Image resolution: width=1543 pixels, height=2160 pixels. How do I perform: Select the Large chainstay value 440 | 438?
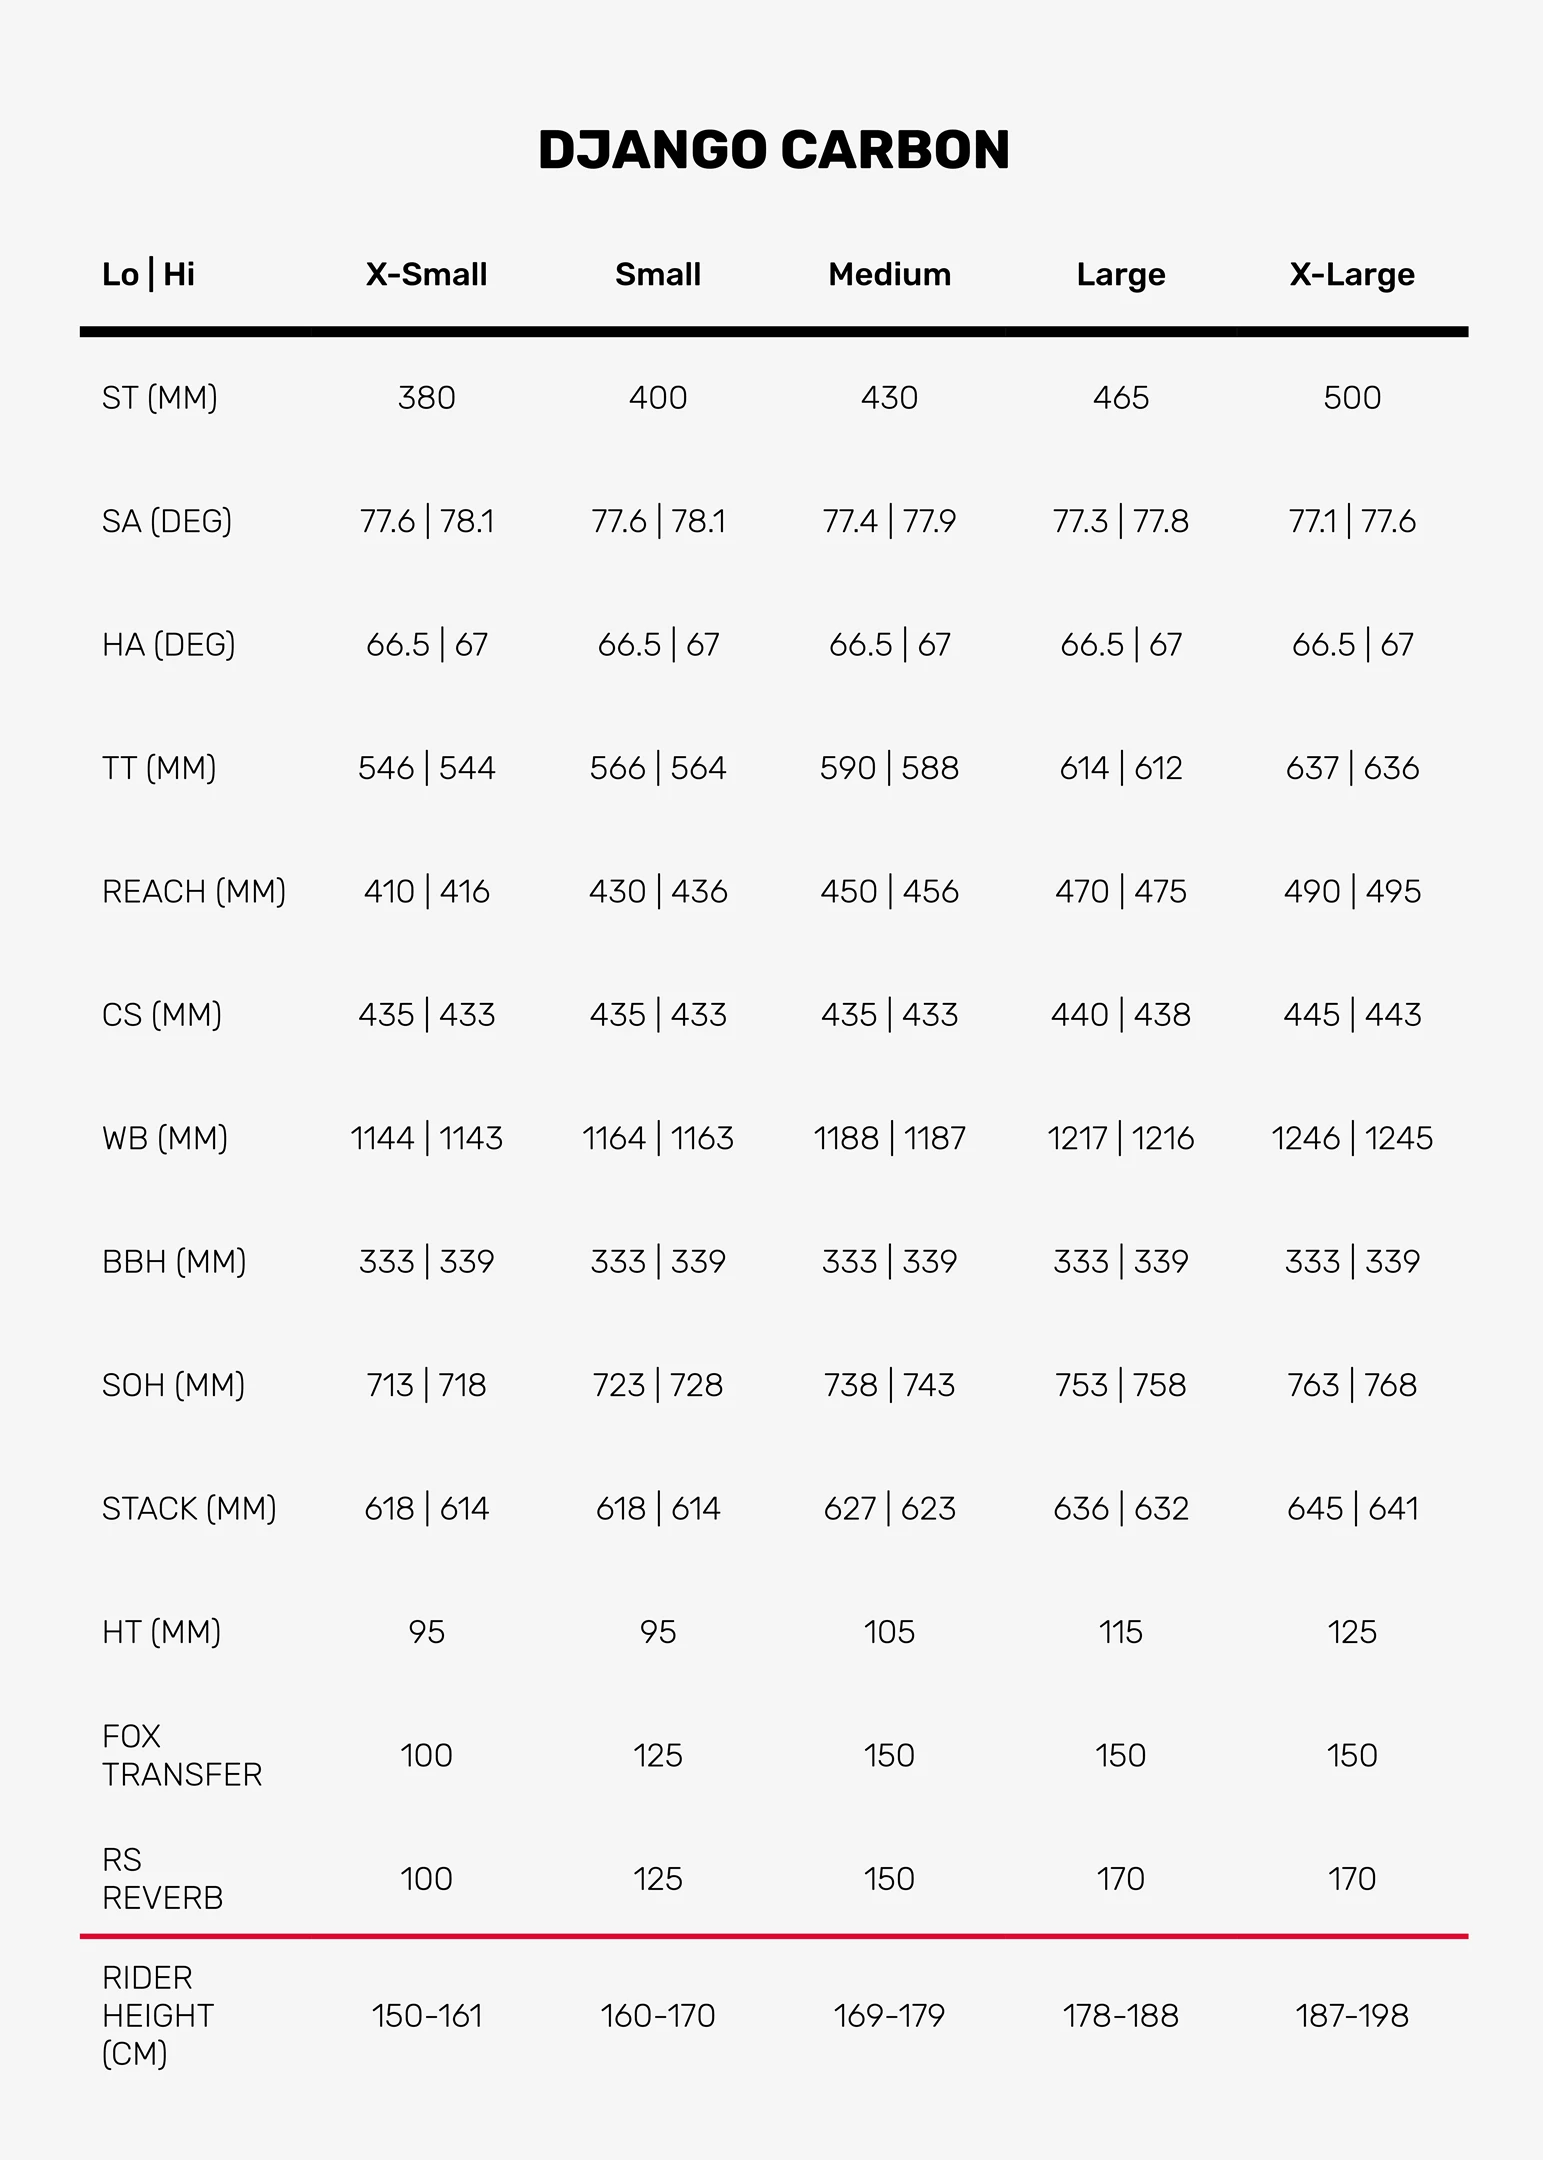1120,1015
